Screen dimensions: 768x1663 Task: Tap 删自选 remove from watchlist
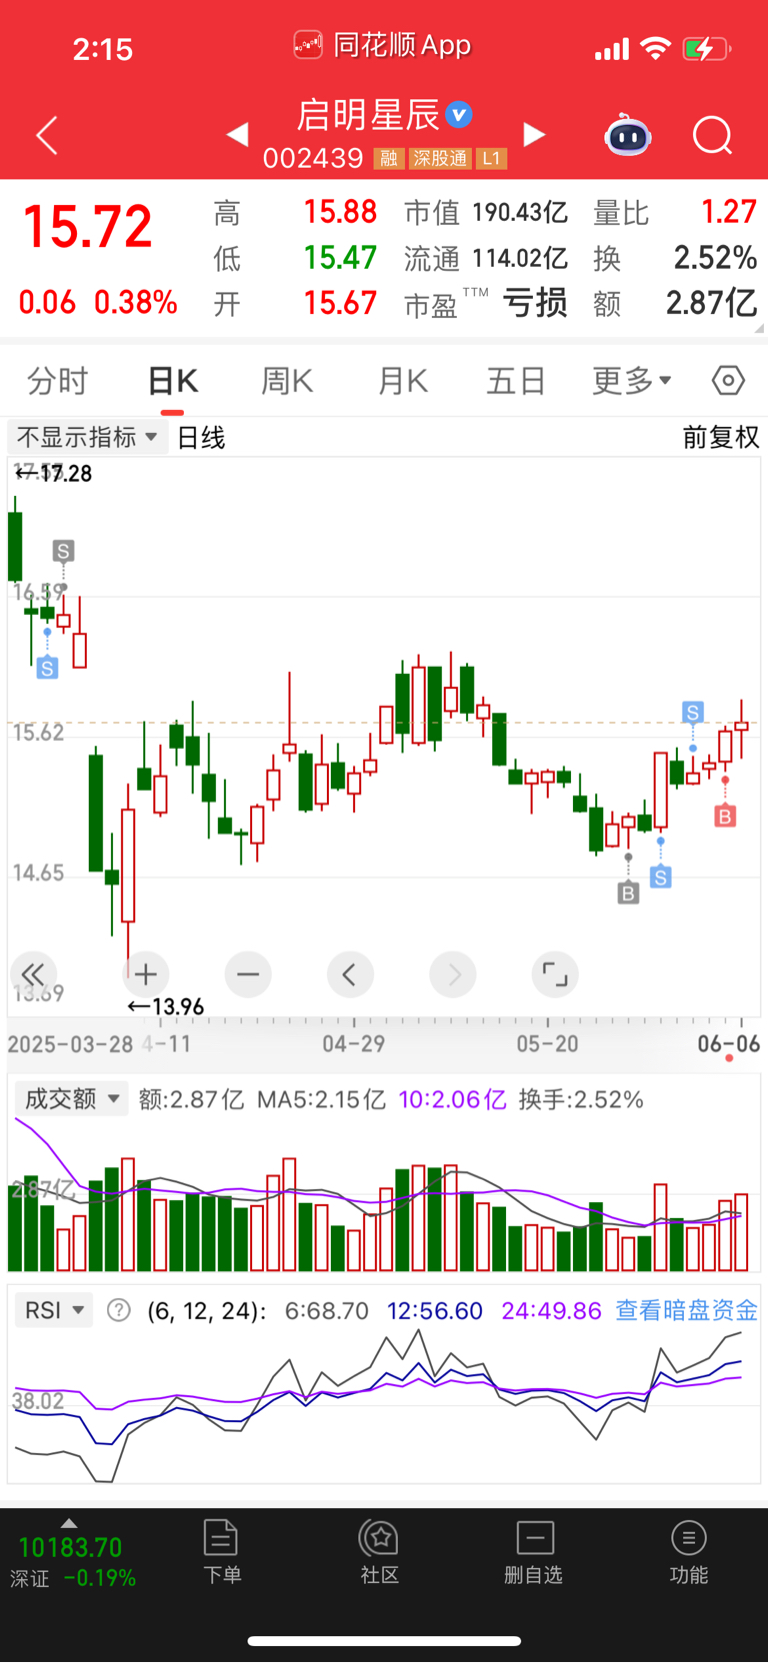click(534, 1552)
